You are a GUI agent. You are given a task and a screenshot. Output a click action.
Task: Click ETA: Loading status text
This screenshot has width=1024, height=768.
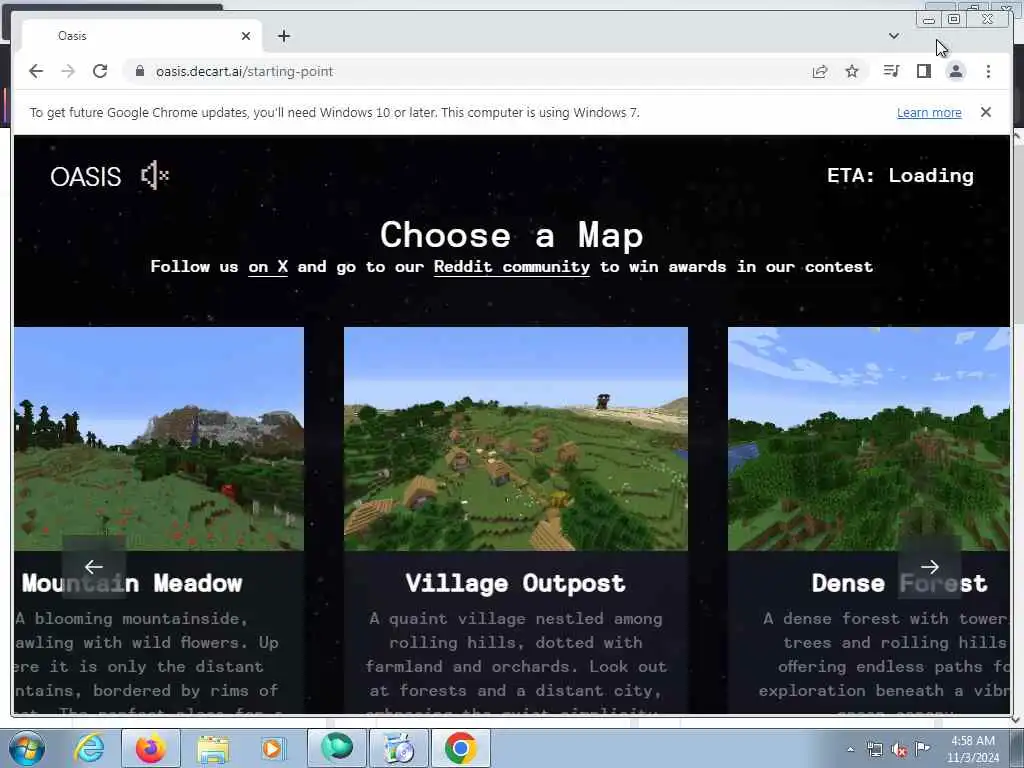[x=900, y=175]
